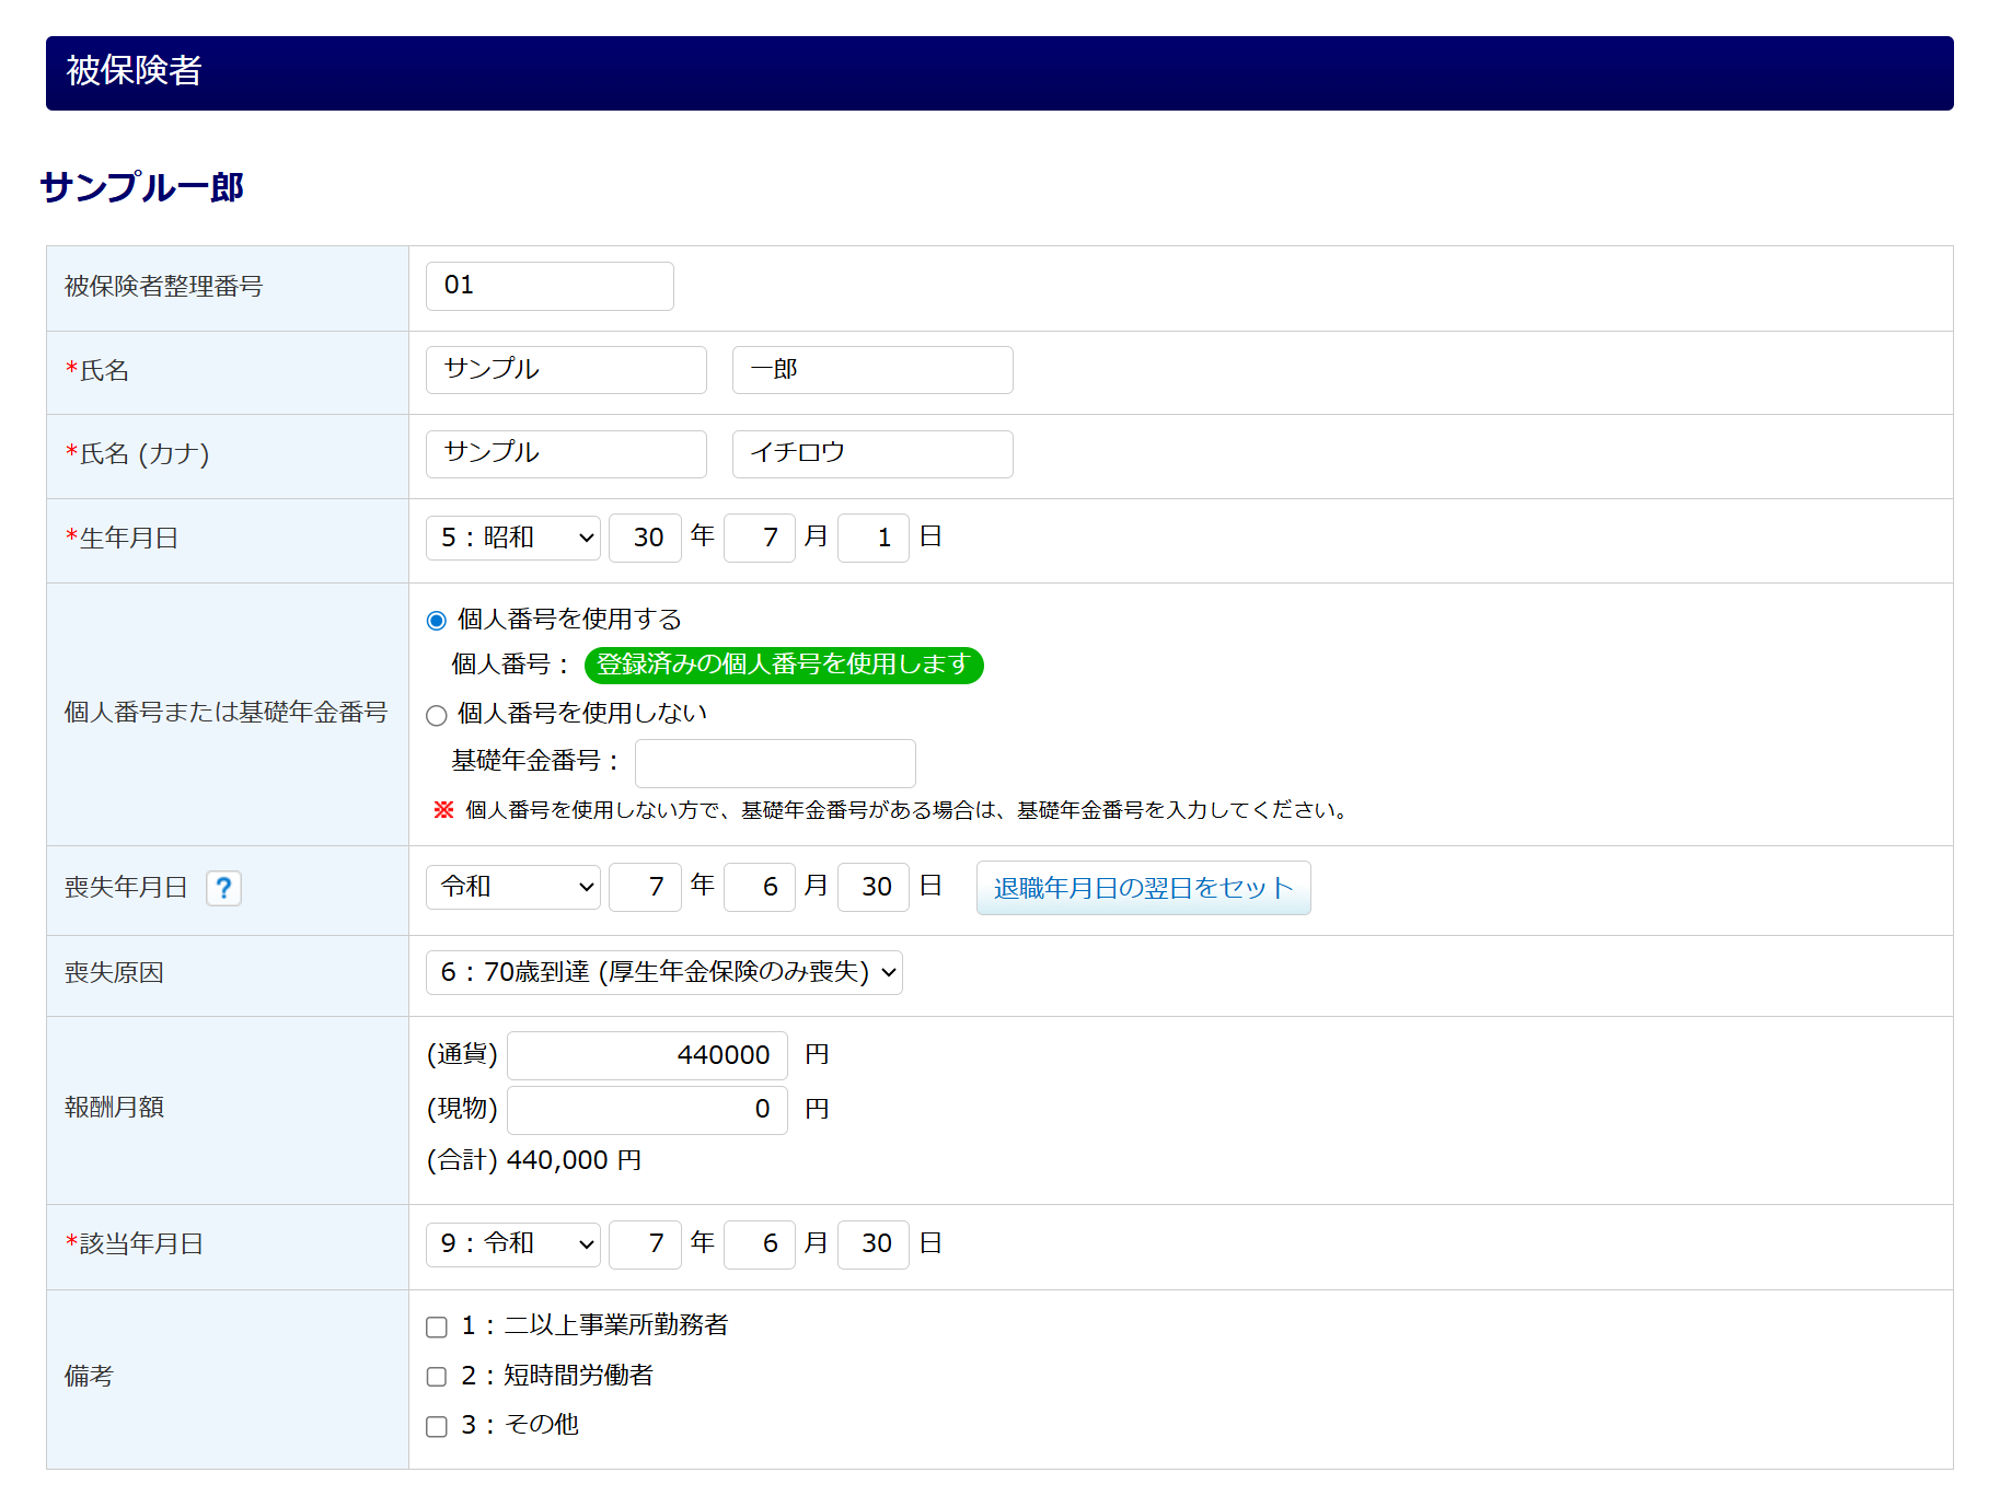Click the 氏名 given name field 一郎
The image size is (2000, 1496).
[872, 370]
